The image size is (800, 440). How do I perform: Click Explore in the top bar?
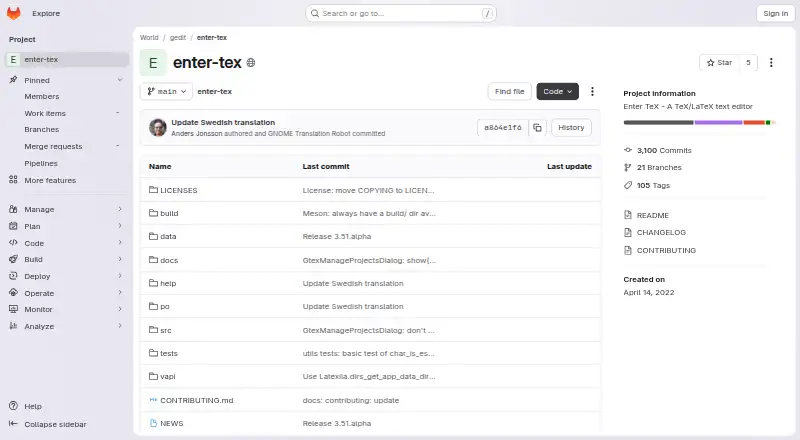point(46,13)
